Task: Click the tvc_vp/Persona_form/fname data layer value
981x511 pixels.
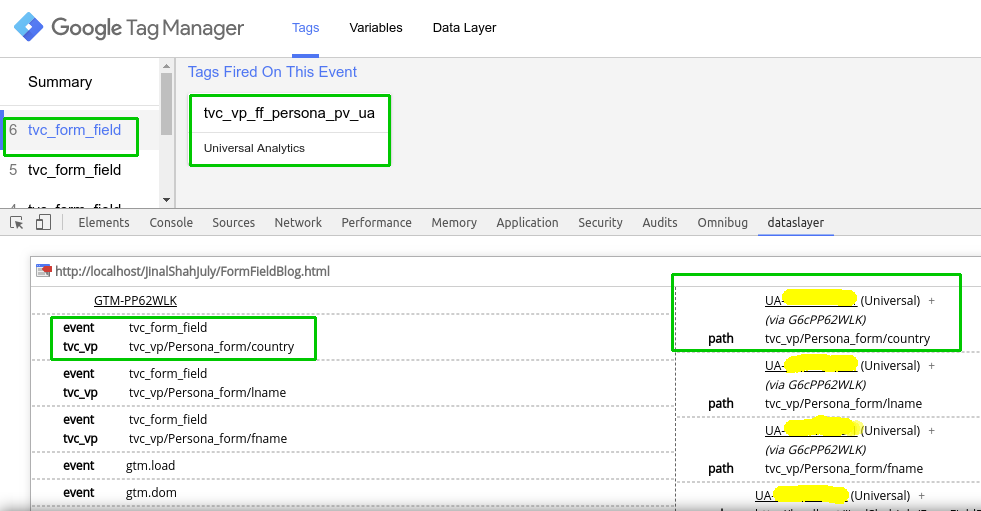Action: click(208, 439)
